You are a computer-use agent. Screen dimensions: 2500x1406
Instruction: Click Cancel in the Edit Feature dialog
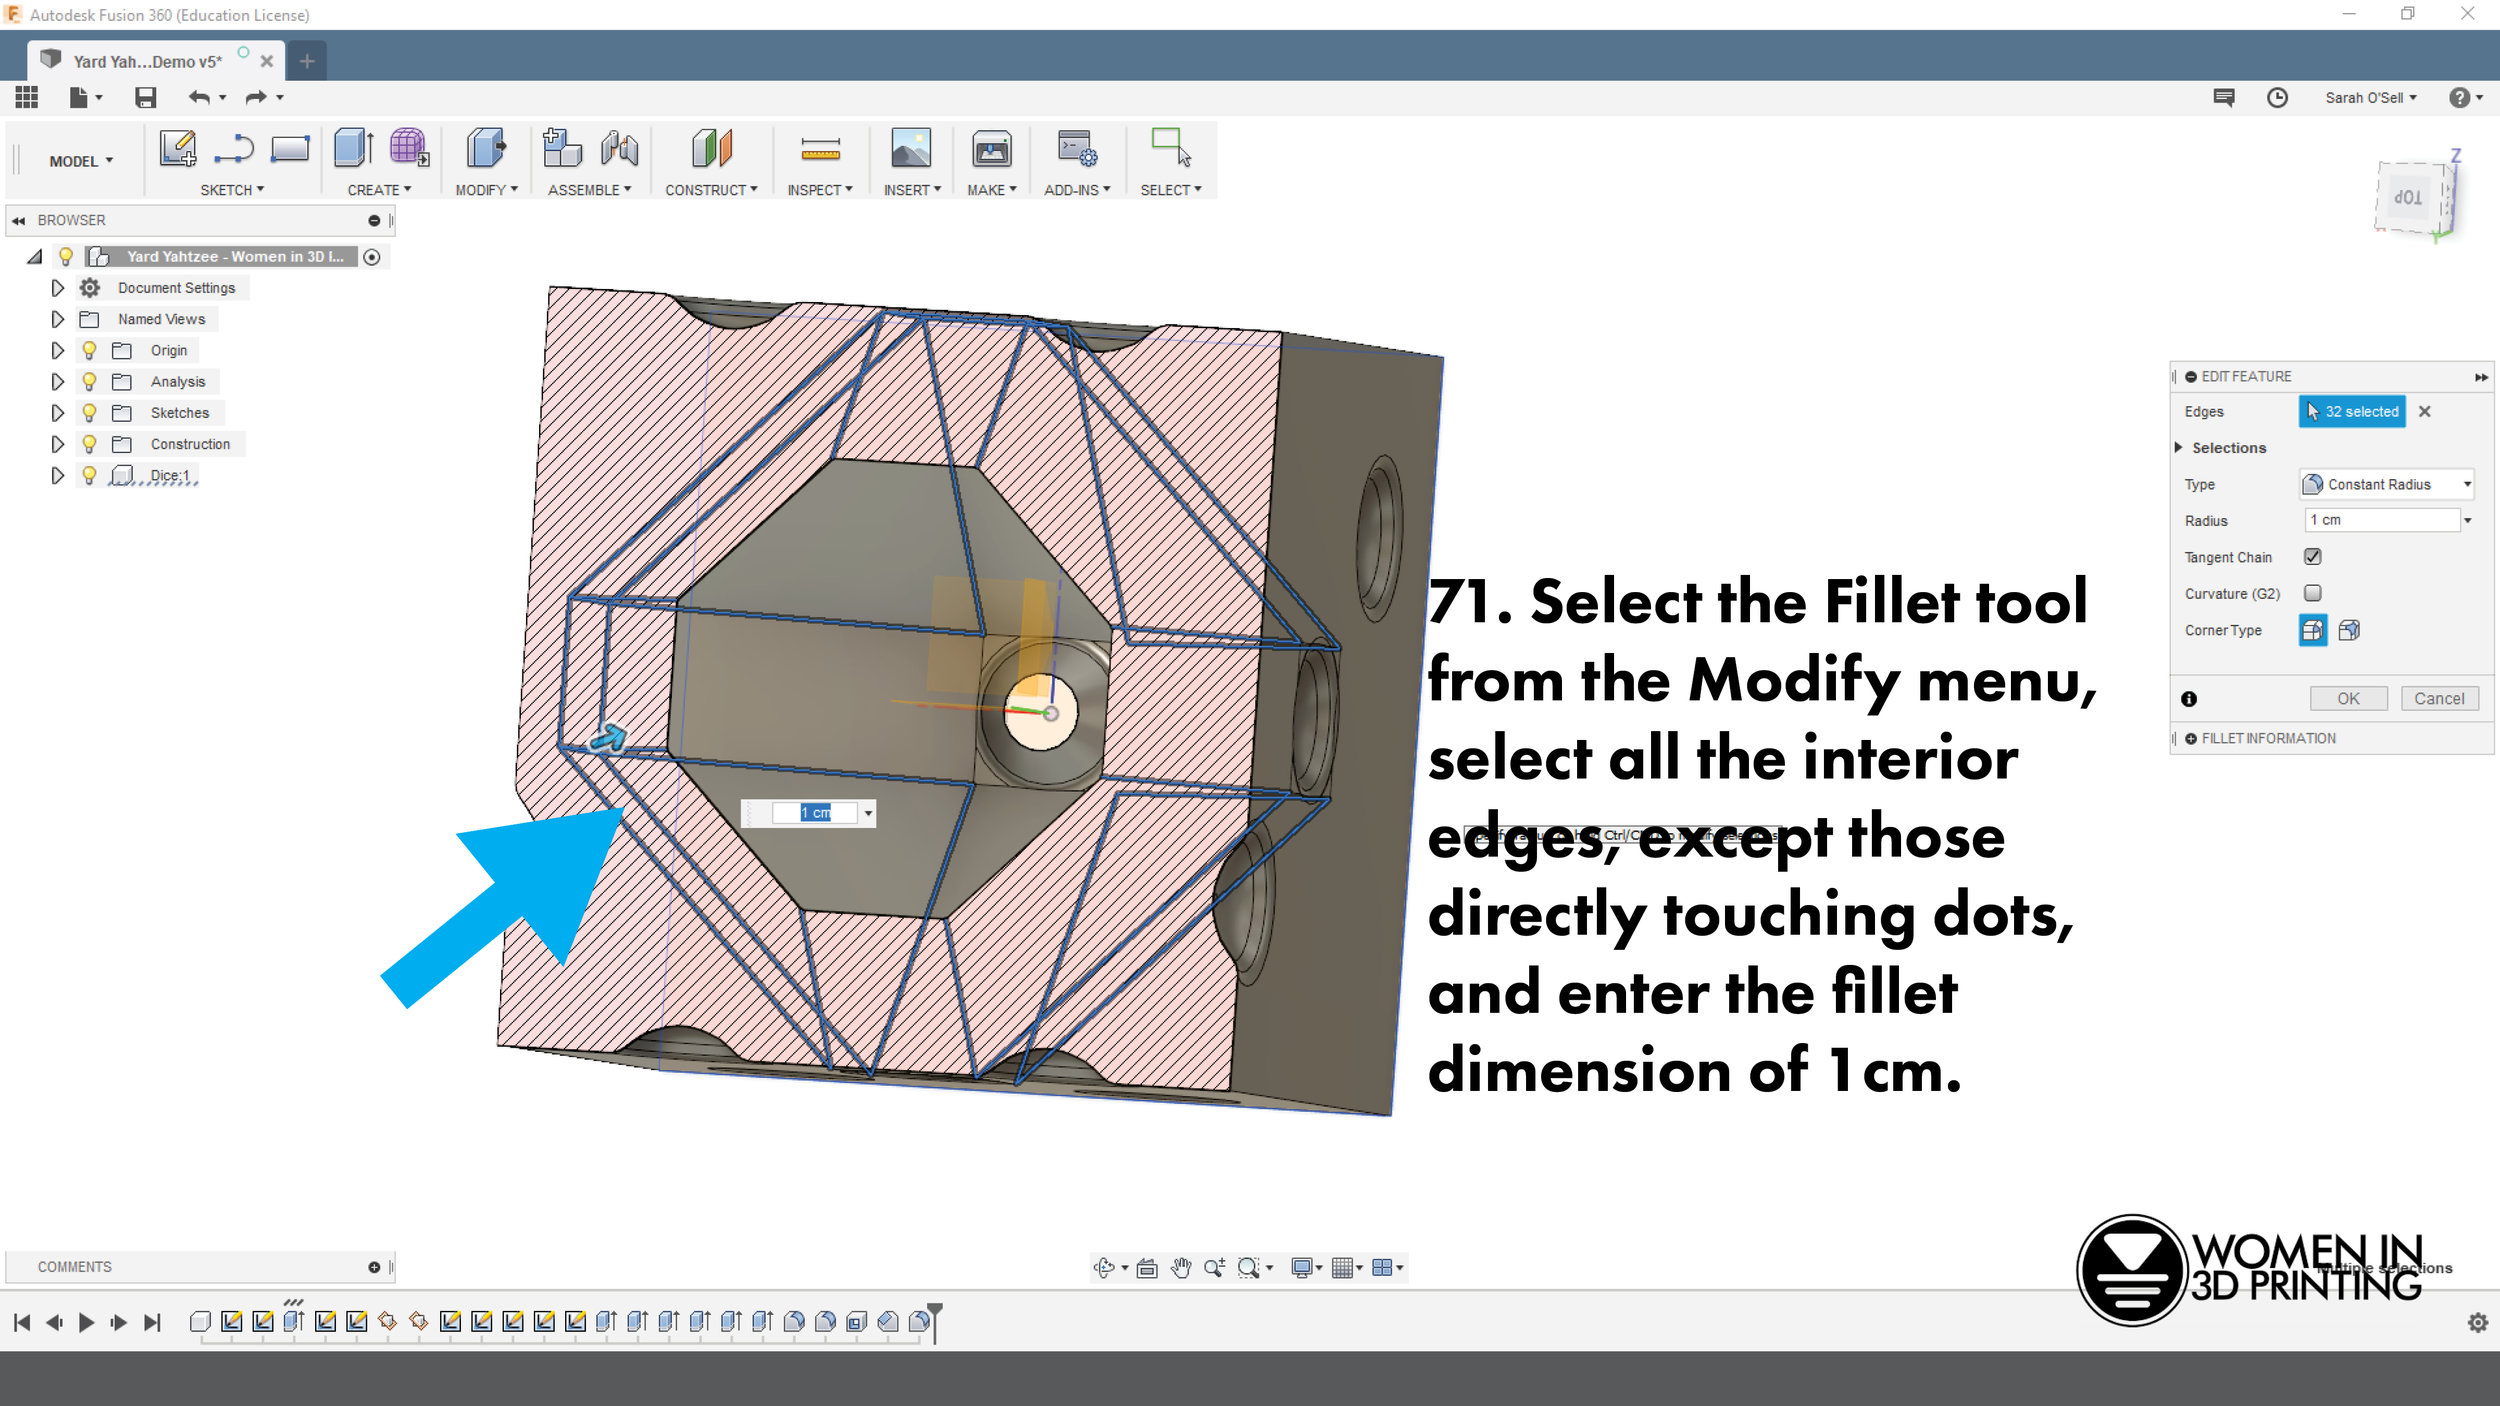[2439, 698]
